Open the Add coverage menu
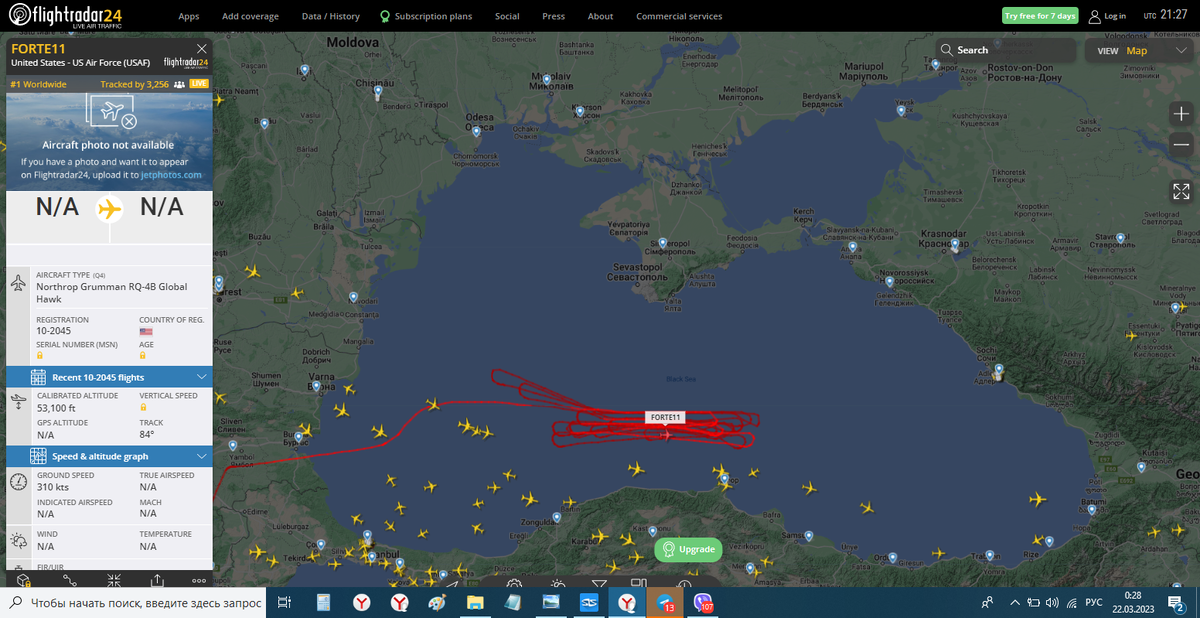The image size is (1200, 618). coord(250,16)
